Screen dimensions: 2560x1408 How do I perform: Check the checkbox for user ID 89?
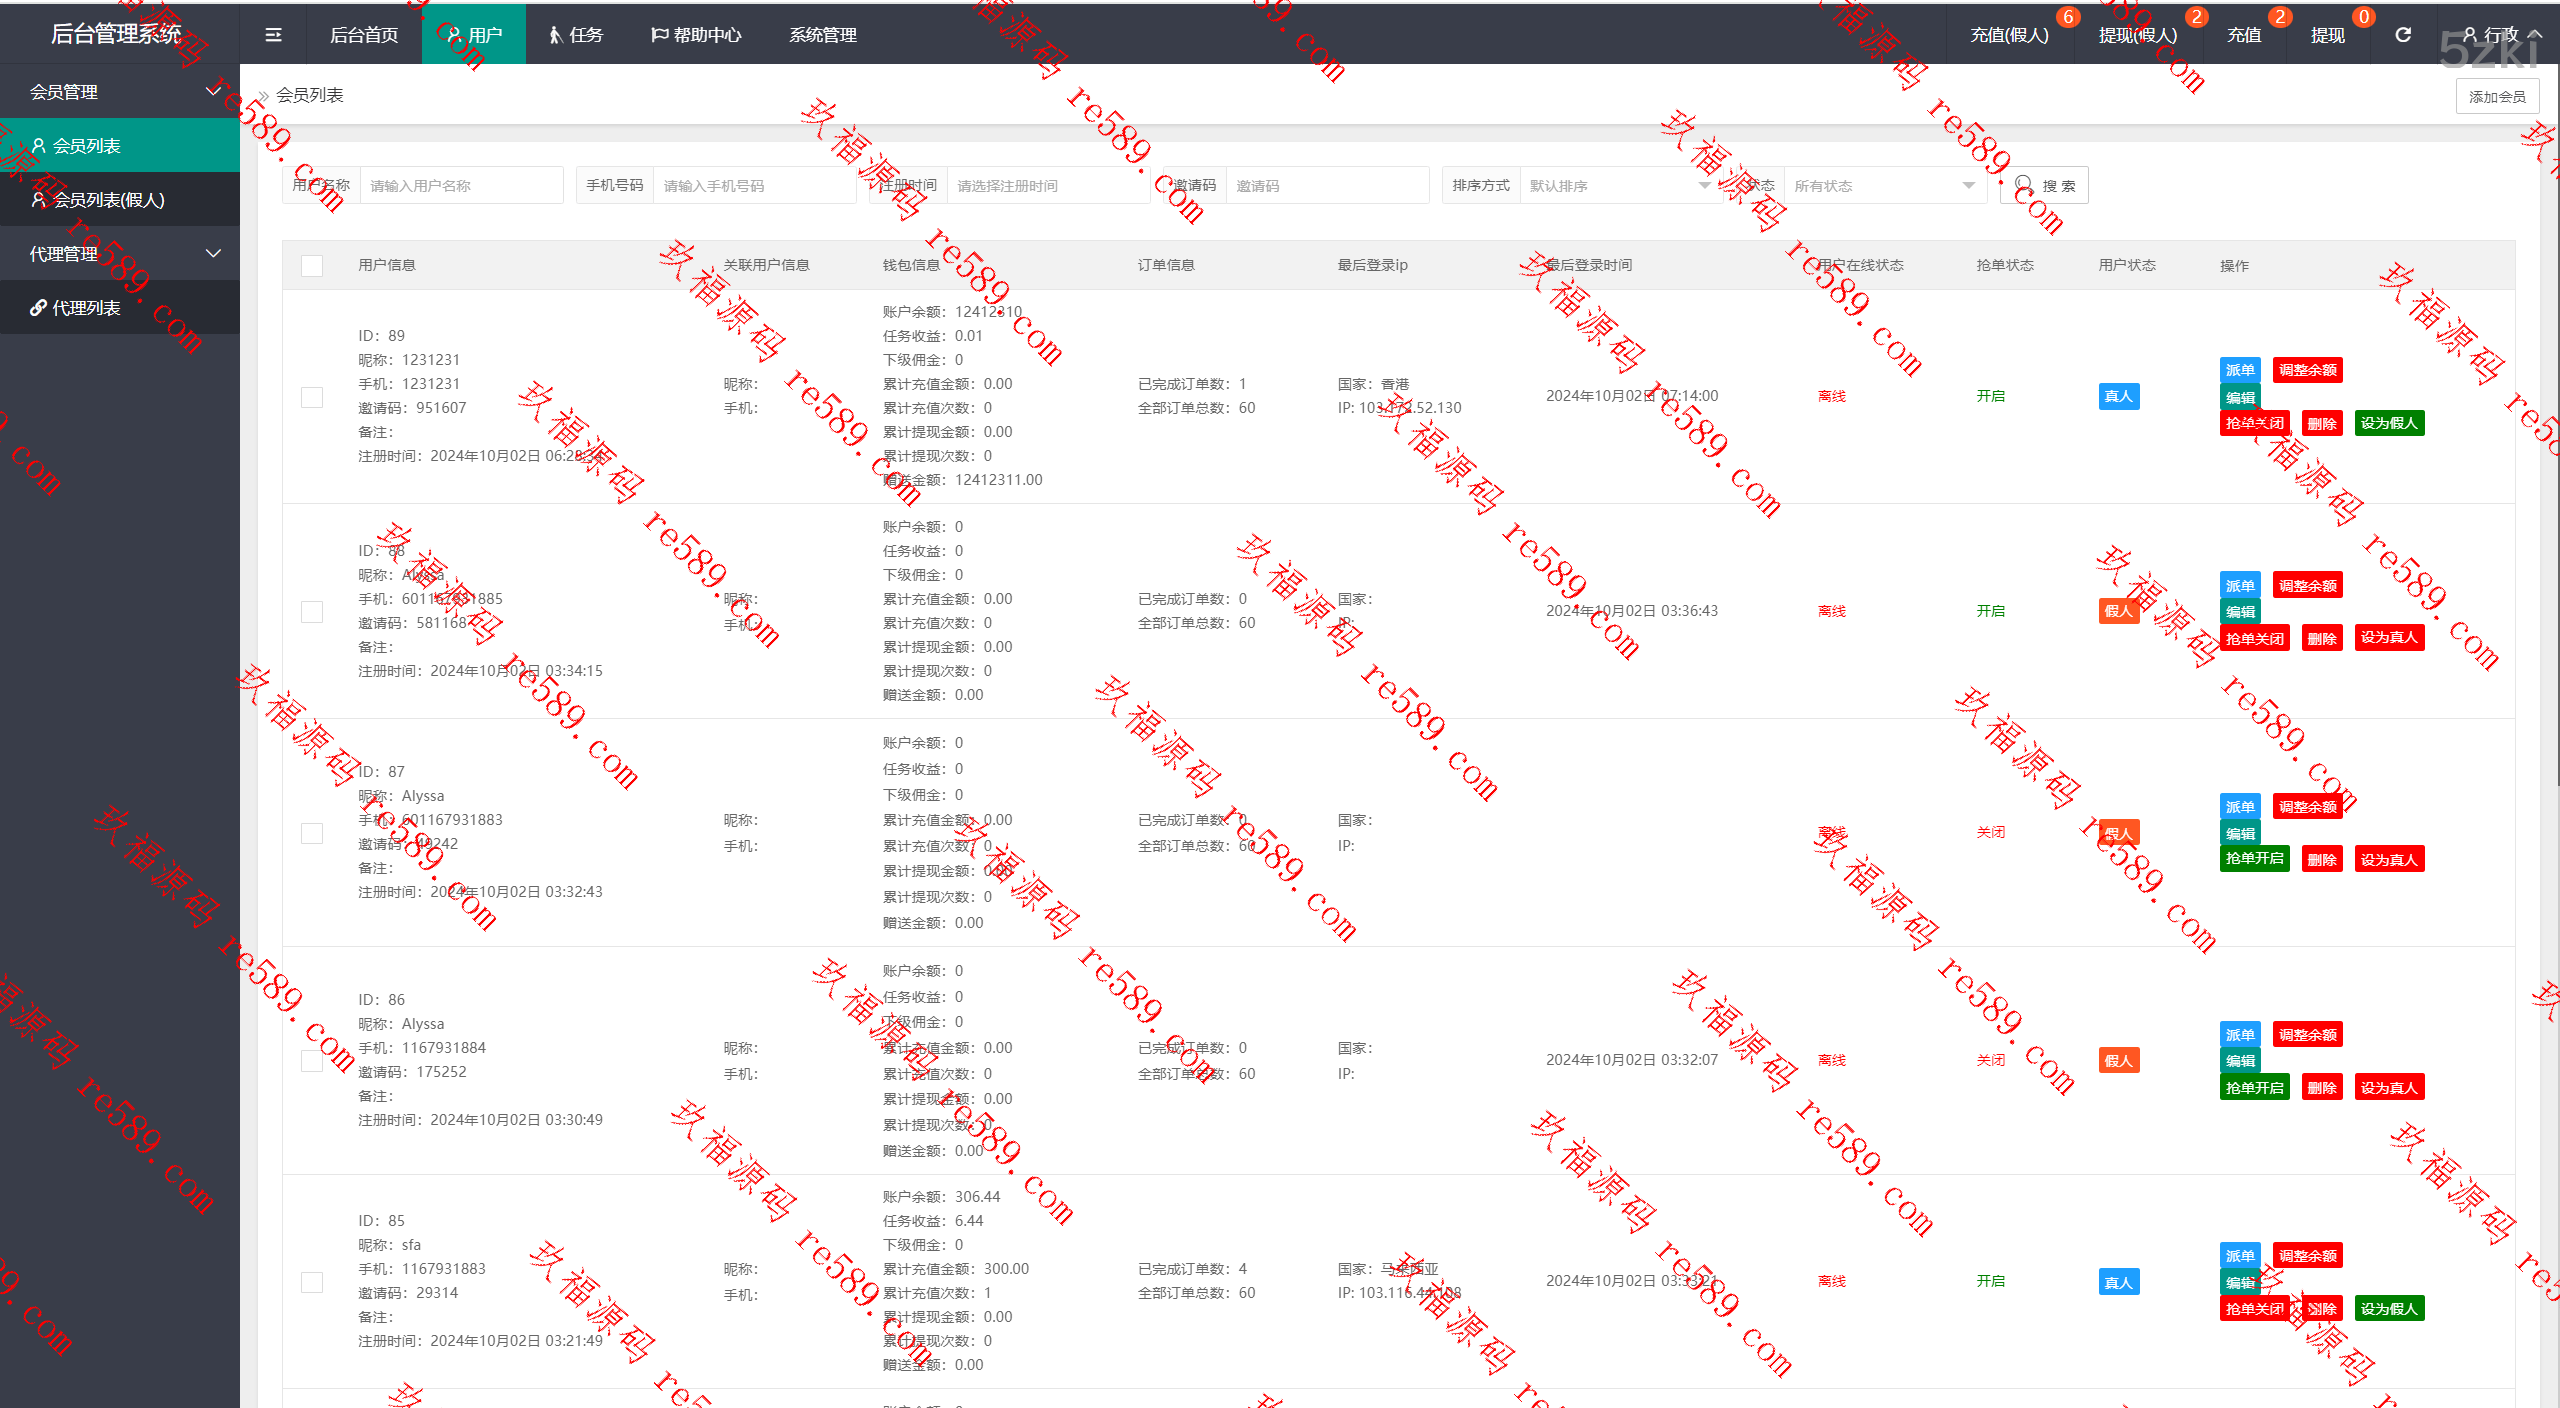(312, 397)
